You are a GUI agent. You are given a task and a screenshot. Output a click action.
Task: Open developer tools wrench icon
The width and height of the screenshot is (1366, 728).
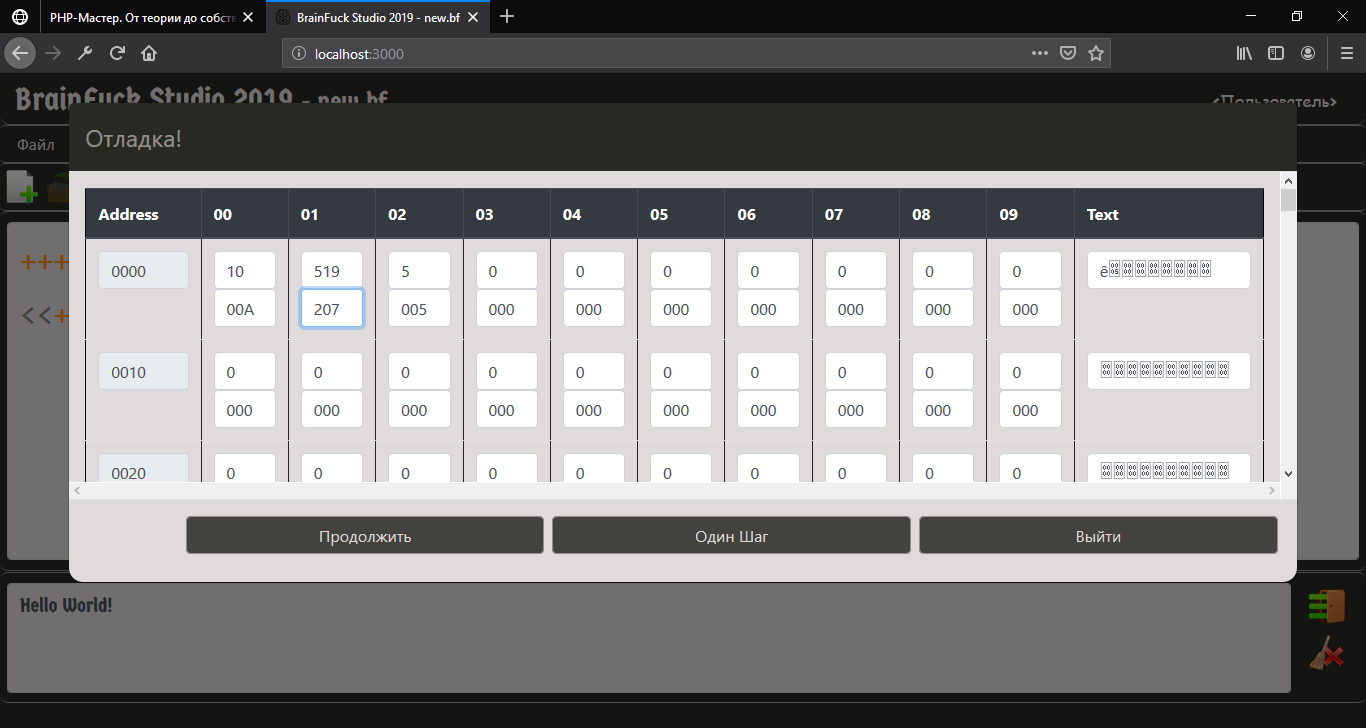[x=85, y=53]
